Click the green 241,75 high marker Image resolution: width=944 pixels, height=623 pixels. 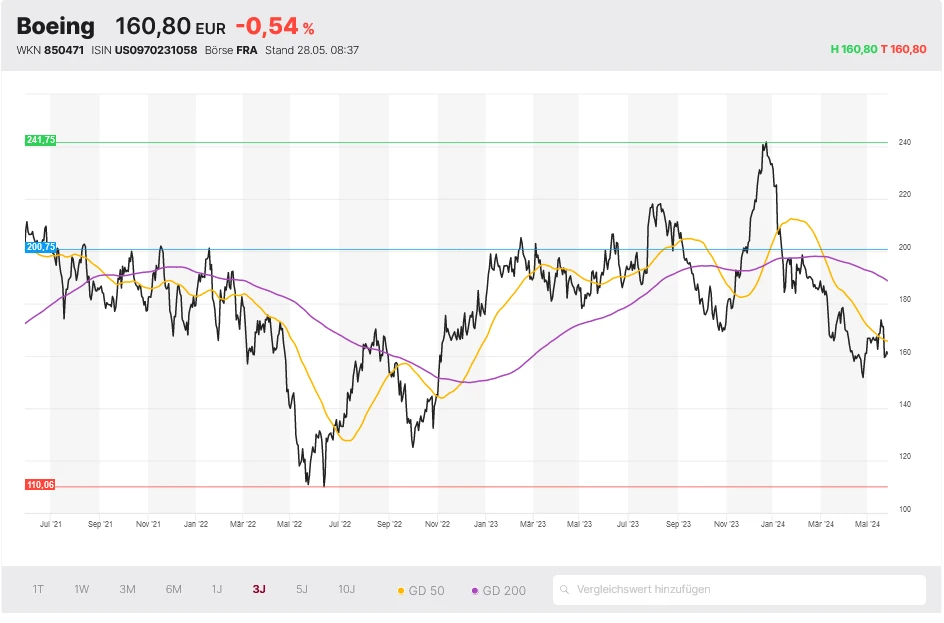(x=40, y=141)
